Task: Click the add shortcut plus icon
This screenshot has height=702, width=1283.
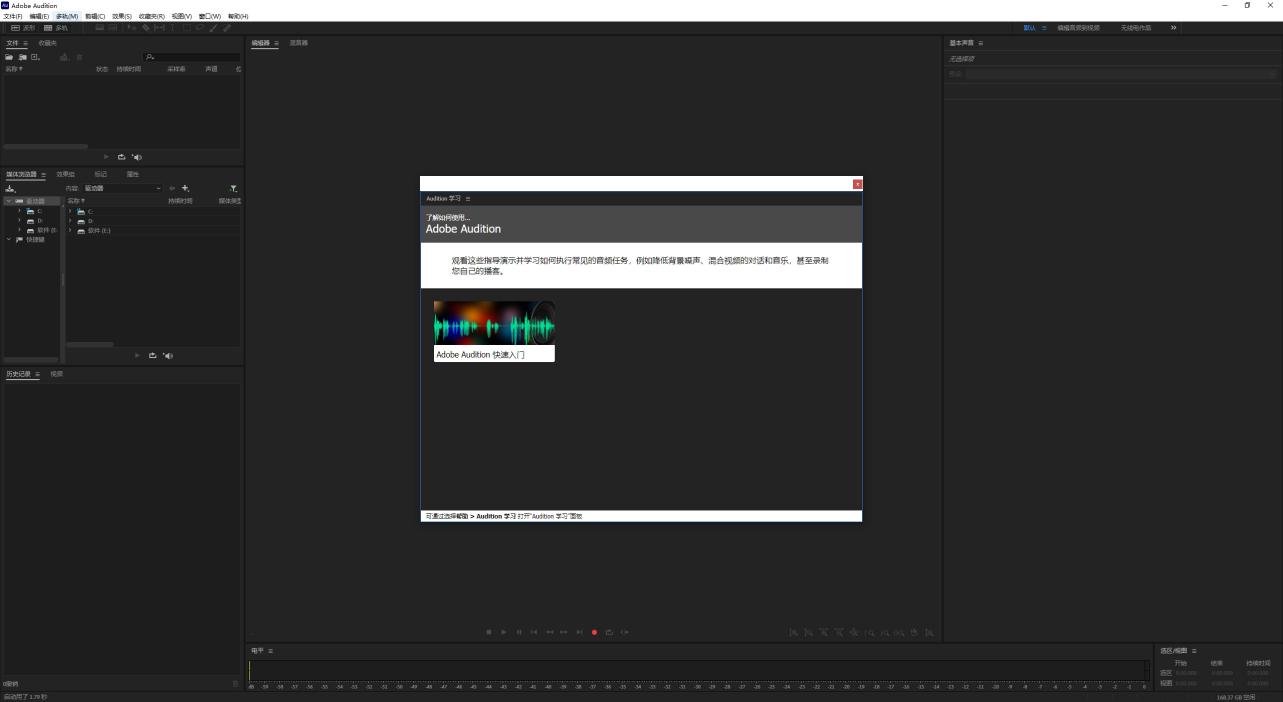Action: point(185,188)
